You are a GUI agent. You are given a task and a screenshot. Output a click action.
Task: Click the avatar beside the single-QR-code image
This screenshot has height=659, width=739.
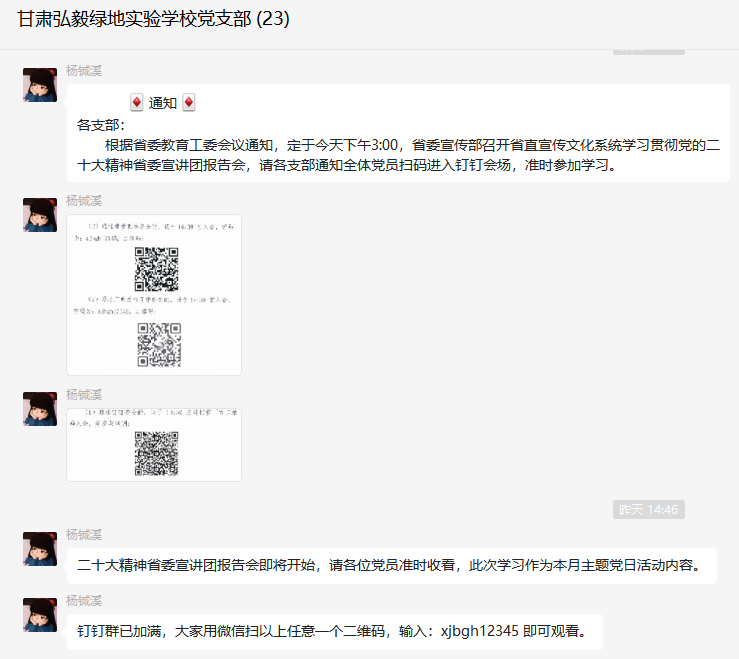(x=40, y=409)
